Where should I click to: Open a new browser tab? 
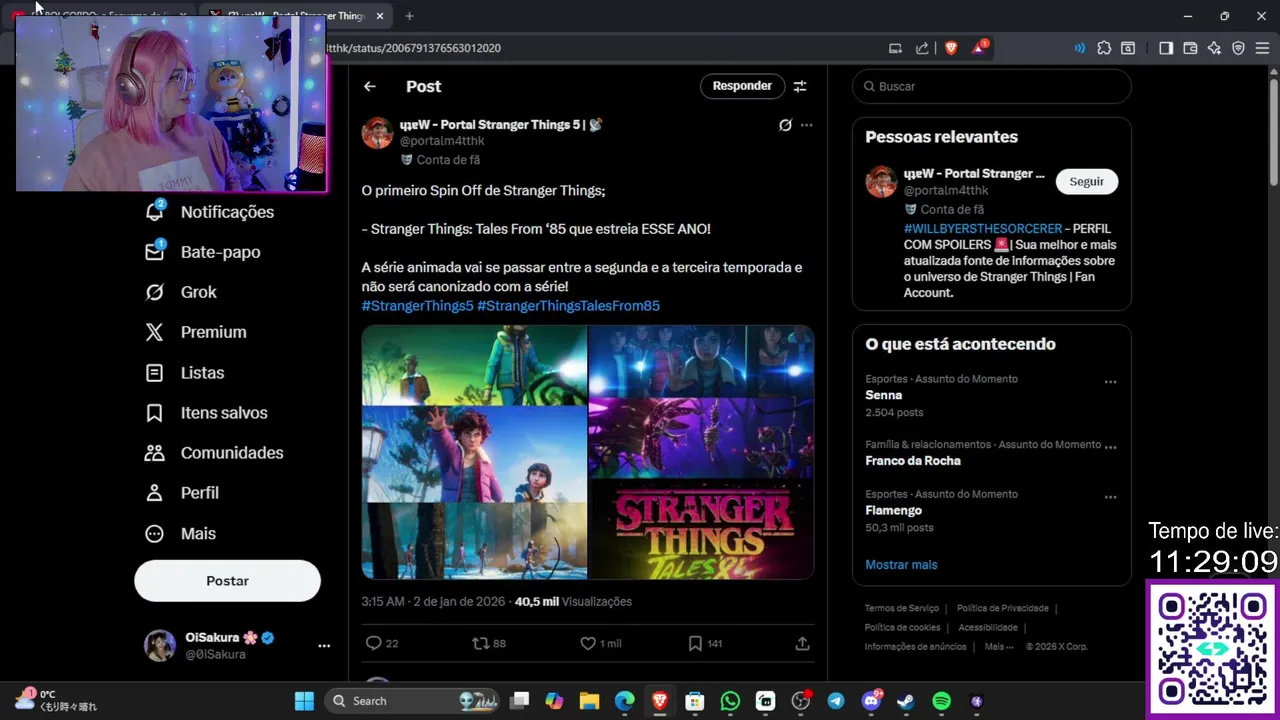click(x=409, y=16)
